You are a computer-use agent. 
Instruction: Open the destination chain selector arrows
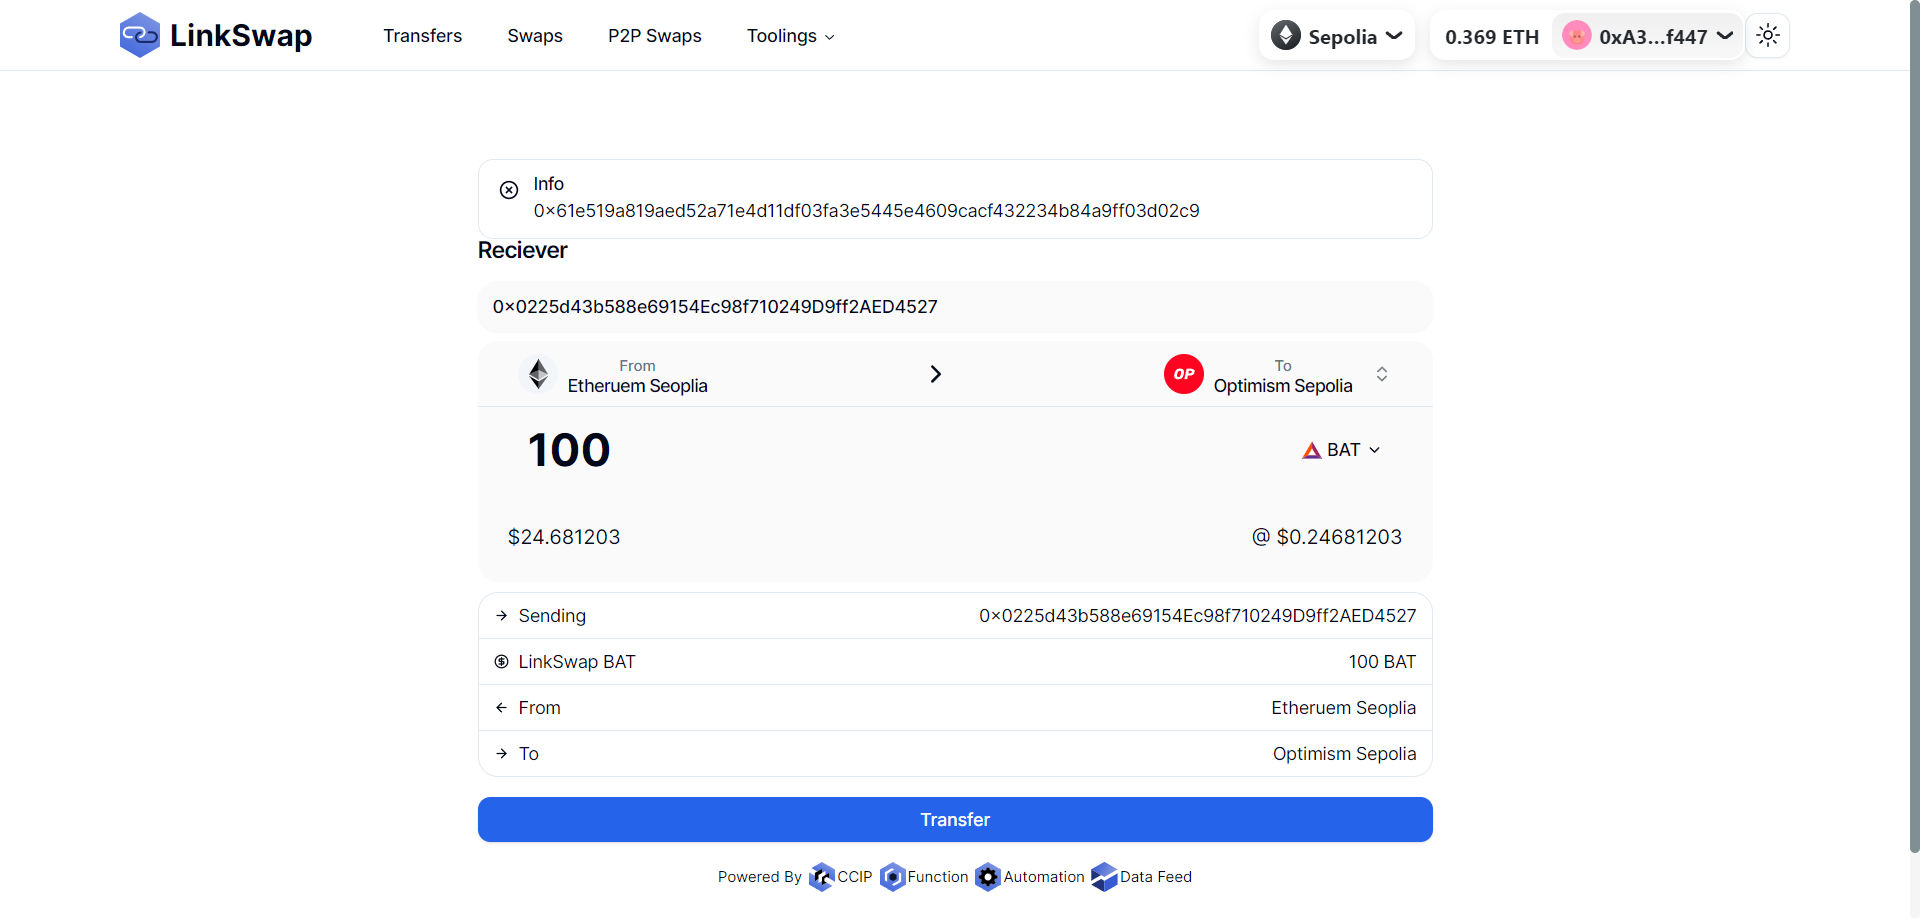[1382, 374]
